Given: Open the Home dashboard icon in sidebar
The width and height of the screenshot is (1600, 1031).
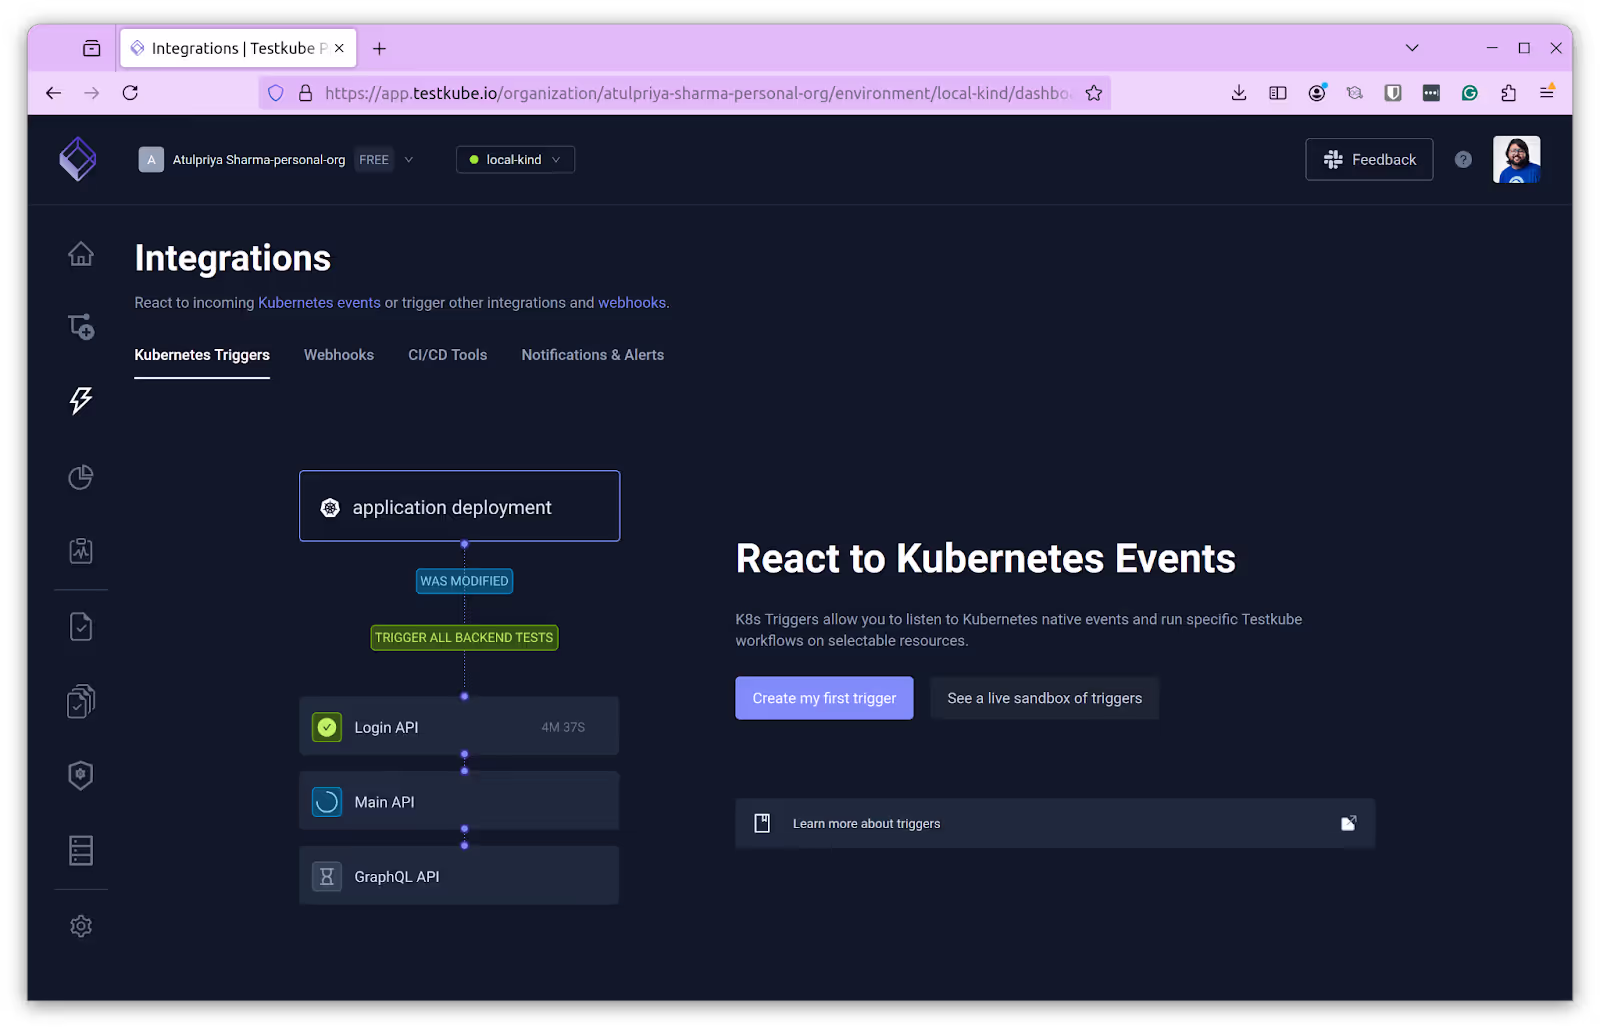Looking at the screenshot, I should click(x=81, y=254).
